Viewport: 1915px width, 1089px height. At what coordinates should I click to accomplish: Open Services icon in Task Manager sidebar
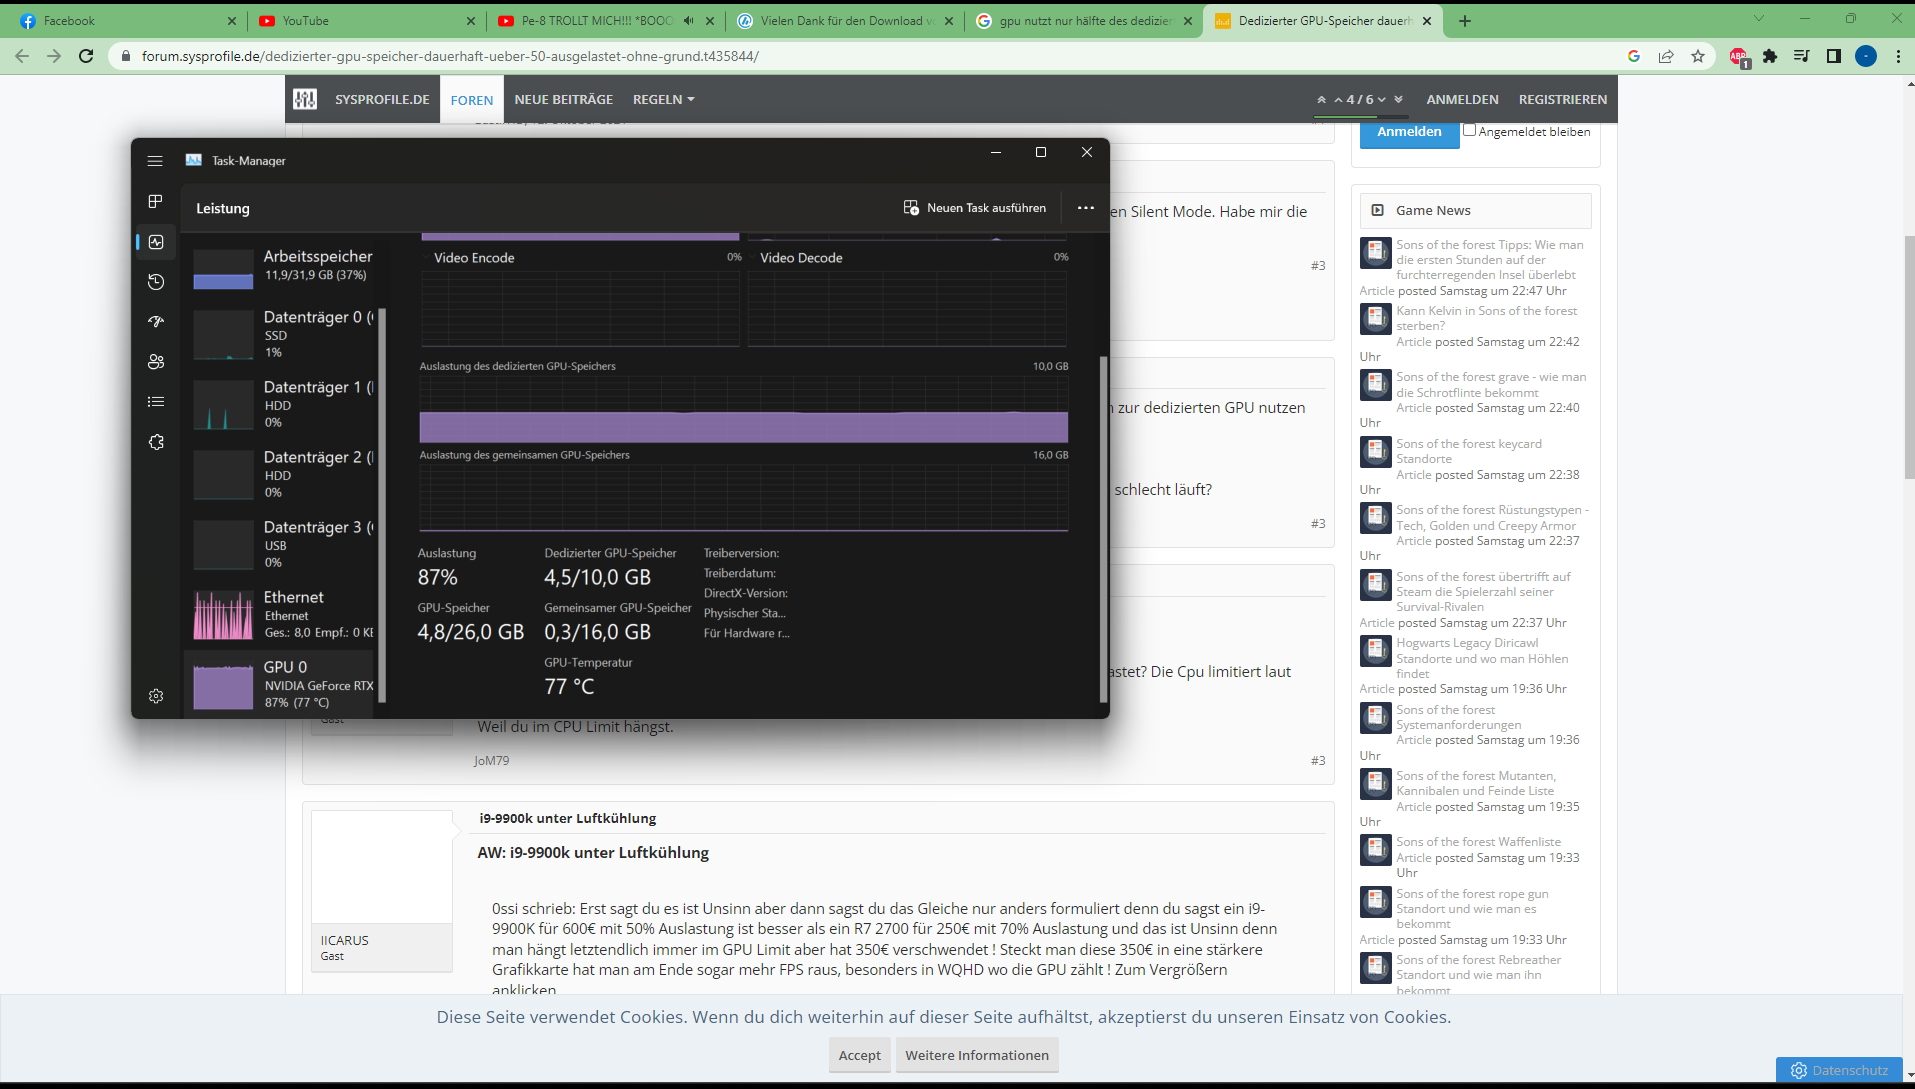[x=156, y=442]
